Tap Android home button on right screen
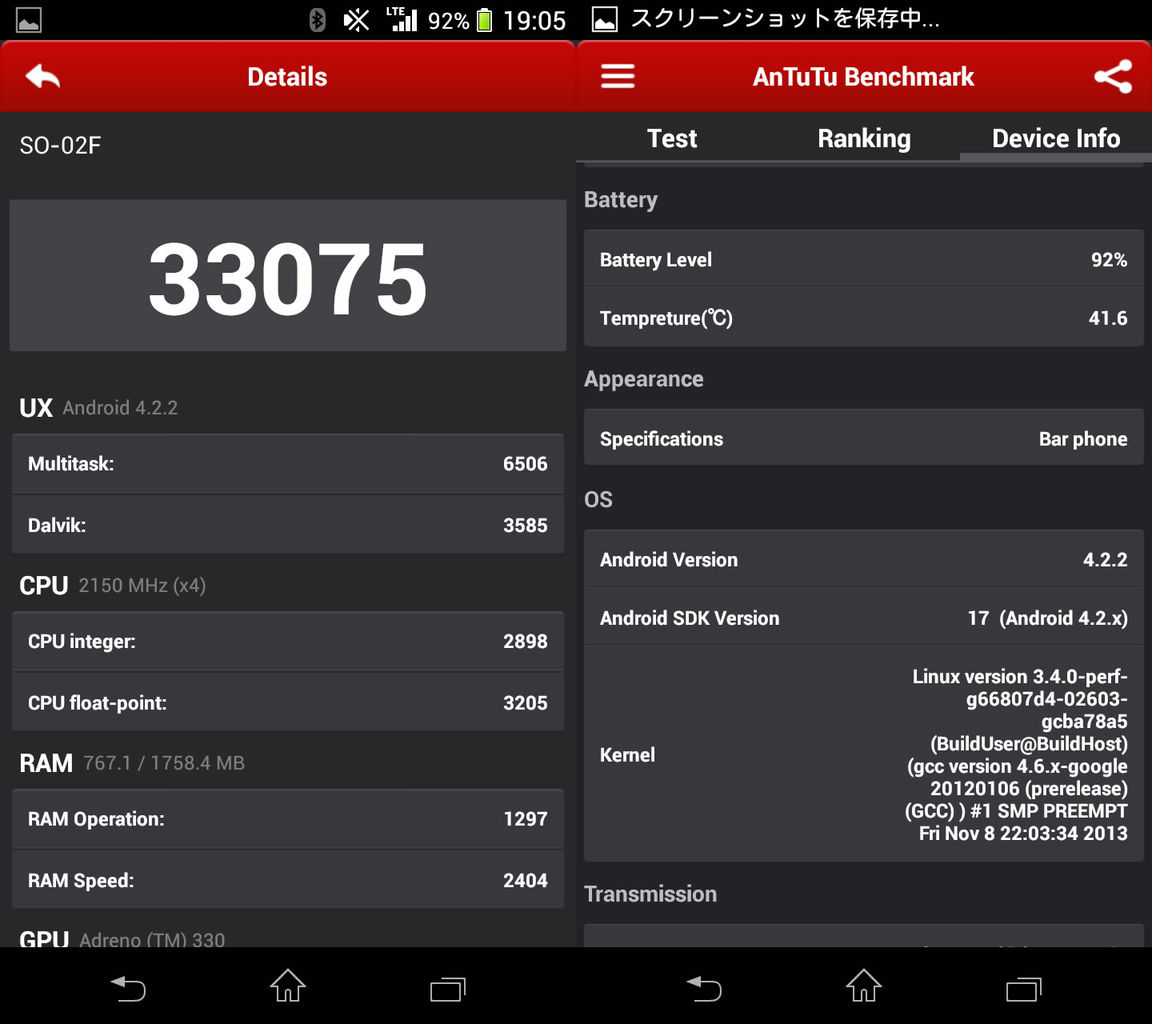 [x=863, y=986]
